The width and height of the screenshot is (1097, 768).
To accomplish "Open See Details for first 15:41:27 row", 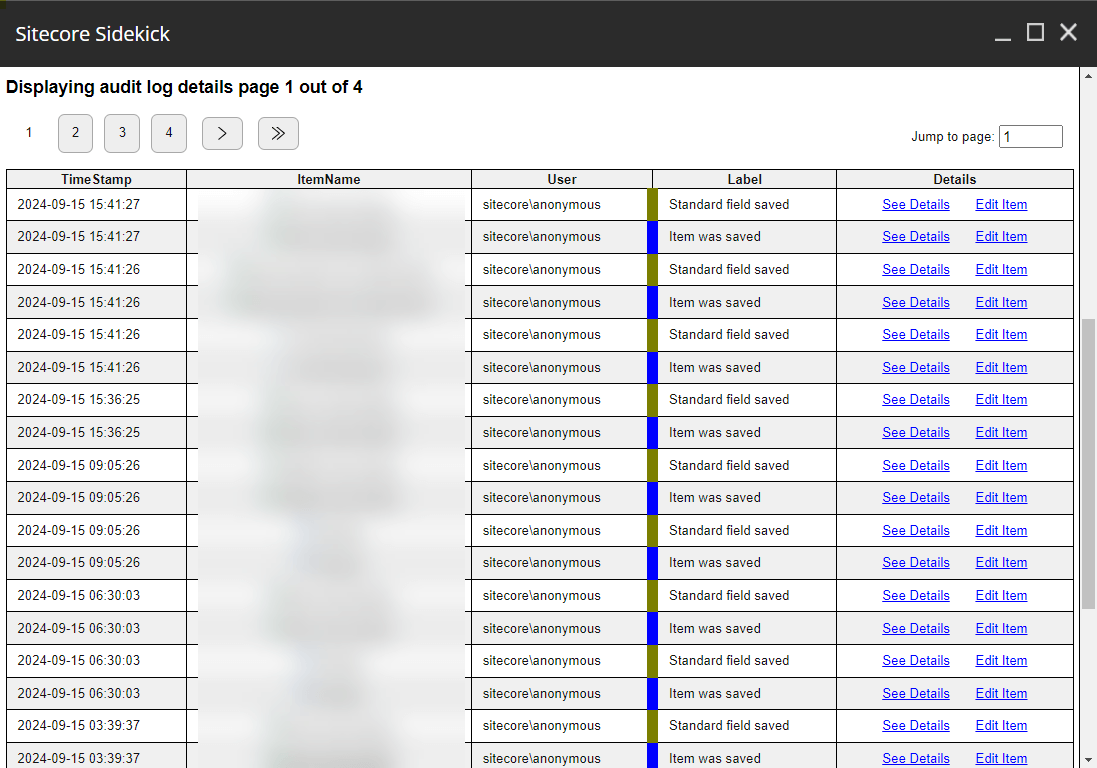I will (915, 205).
